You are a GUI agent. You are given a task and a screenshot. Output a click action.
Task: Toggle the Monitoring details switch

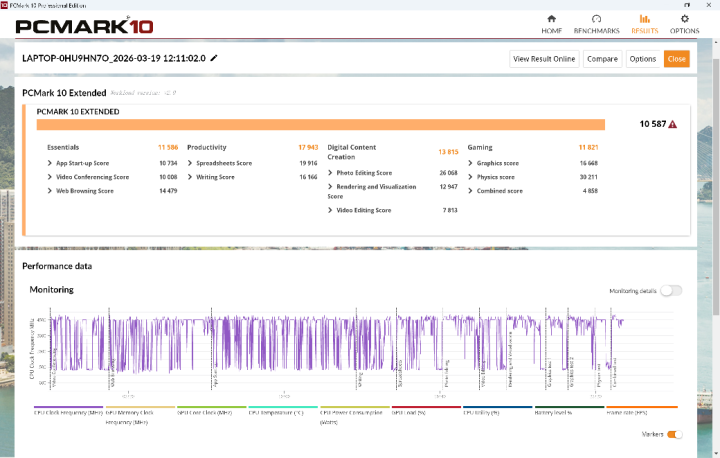tap(671, 291)
